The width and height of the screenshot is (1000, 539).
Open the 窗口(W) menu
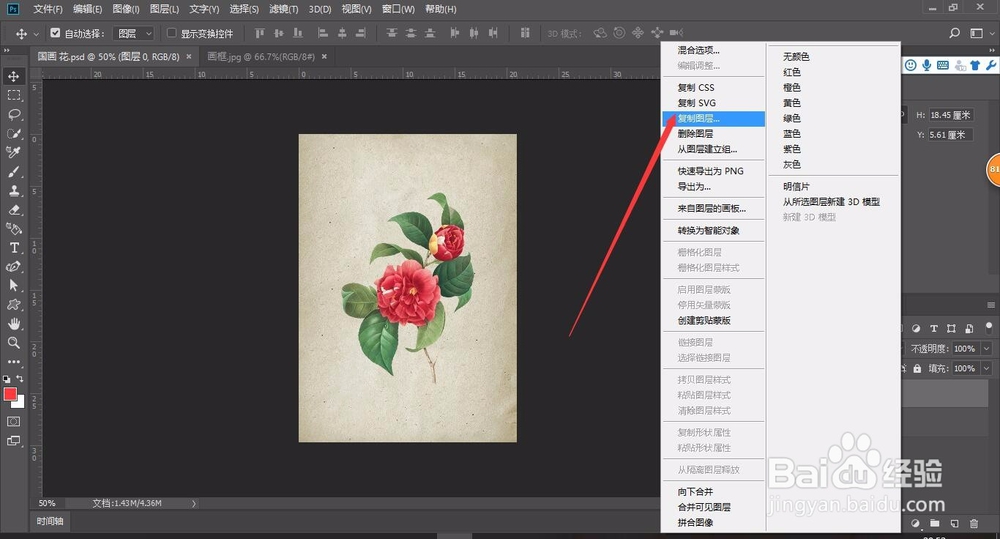click(398, 9)
